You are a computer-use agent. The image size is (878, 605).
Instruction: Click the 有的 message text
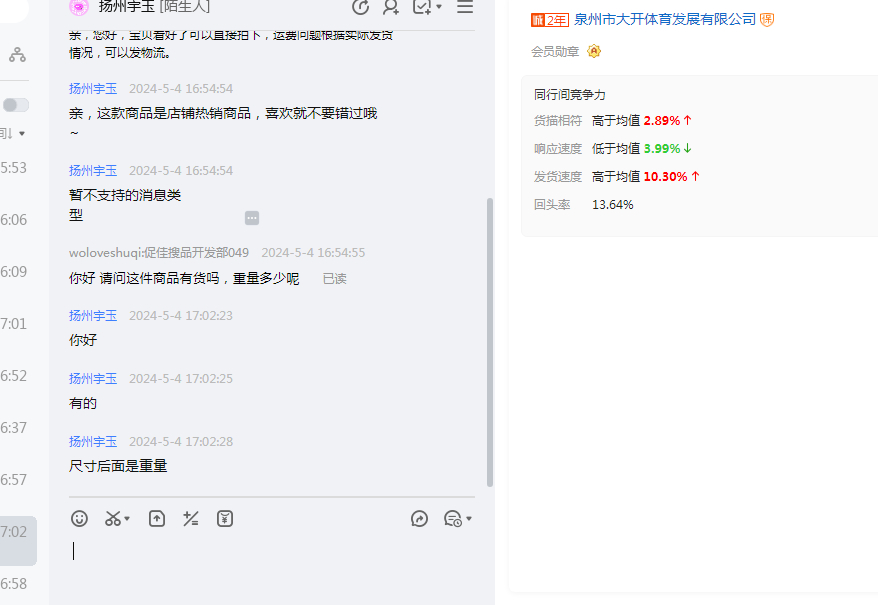83,403
